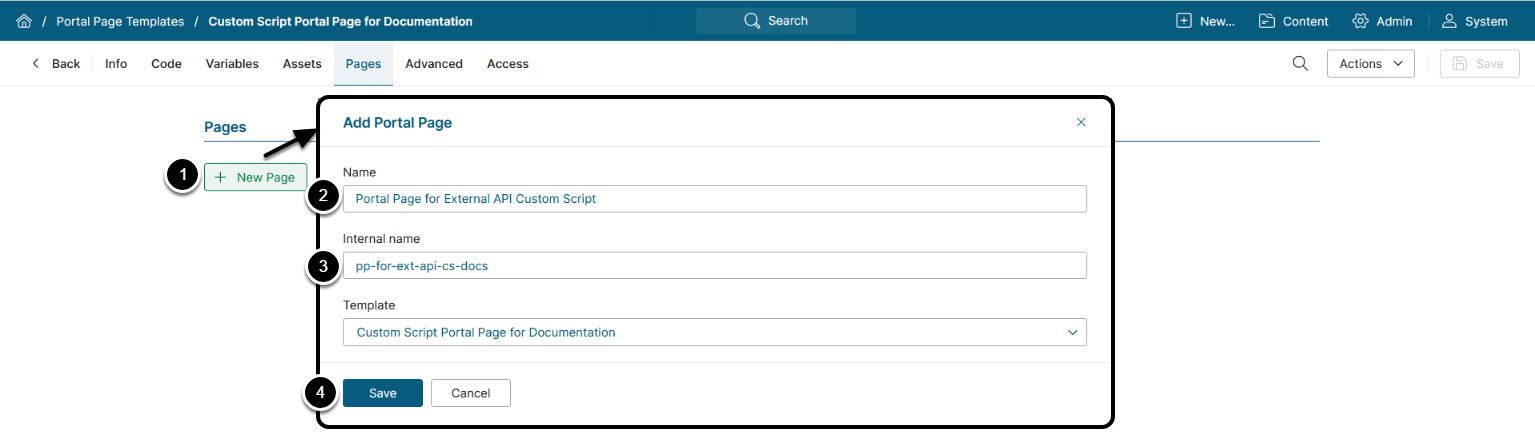Open the Assets tab
This screenshot has height=436, width=1535.
pyautogui.click(x=302, y=64)
